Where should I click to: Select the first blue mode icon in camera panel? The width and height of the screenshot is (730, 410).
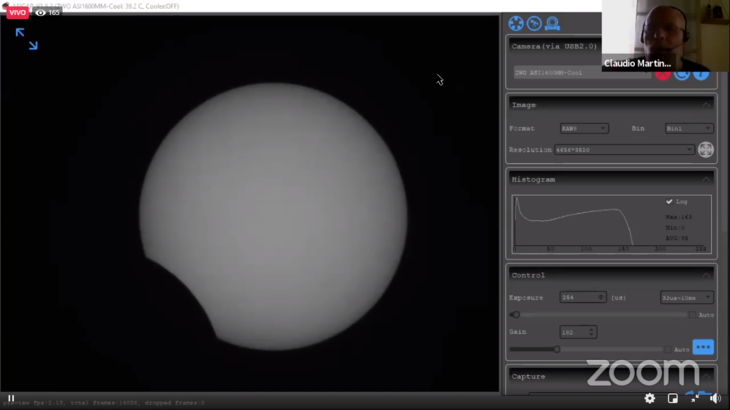point(516,24)
